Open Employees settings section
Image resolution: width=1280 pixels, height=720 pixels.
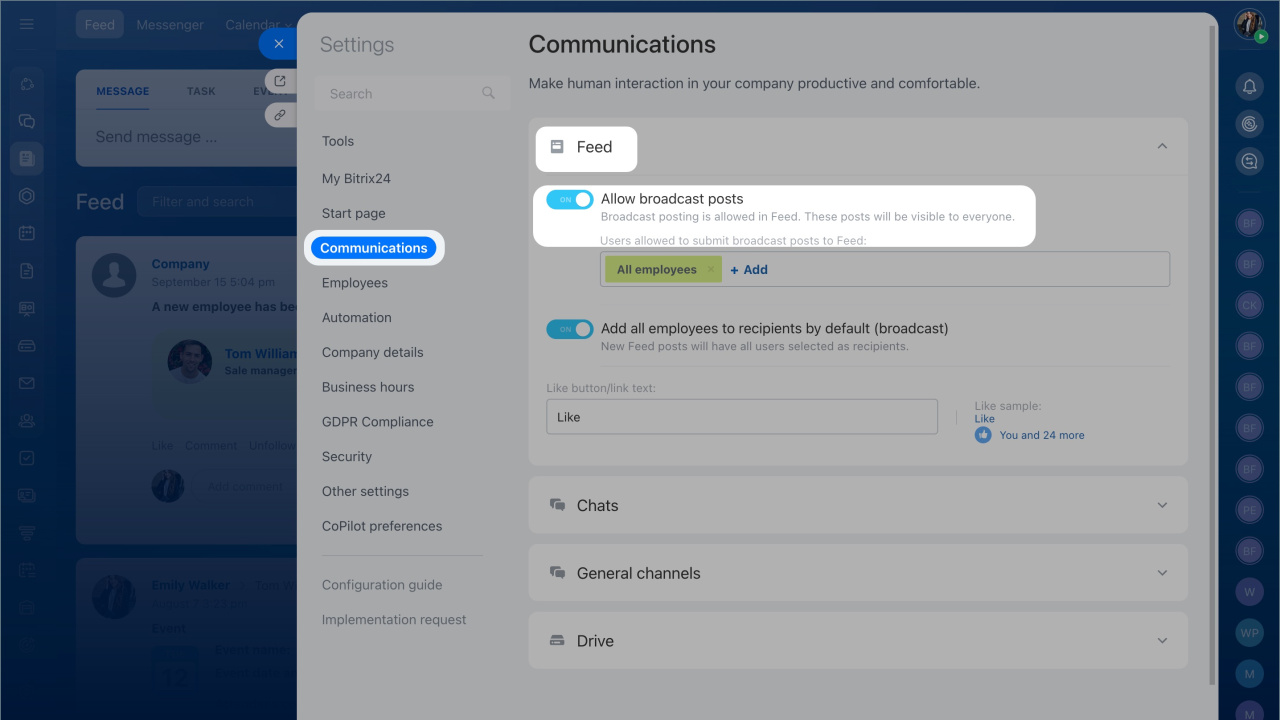pos(354,283)
